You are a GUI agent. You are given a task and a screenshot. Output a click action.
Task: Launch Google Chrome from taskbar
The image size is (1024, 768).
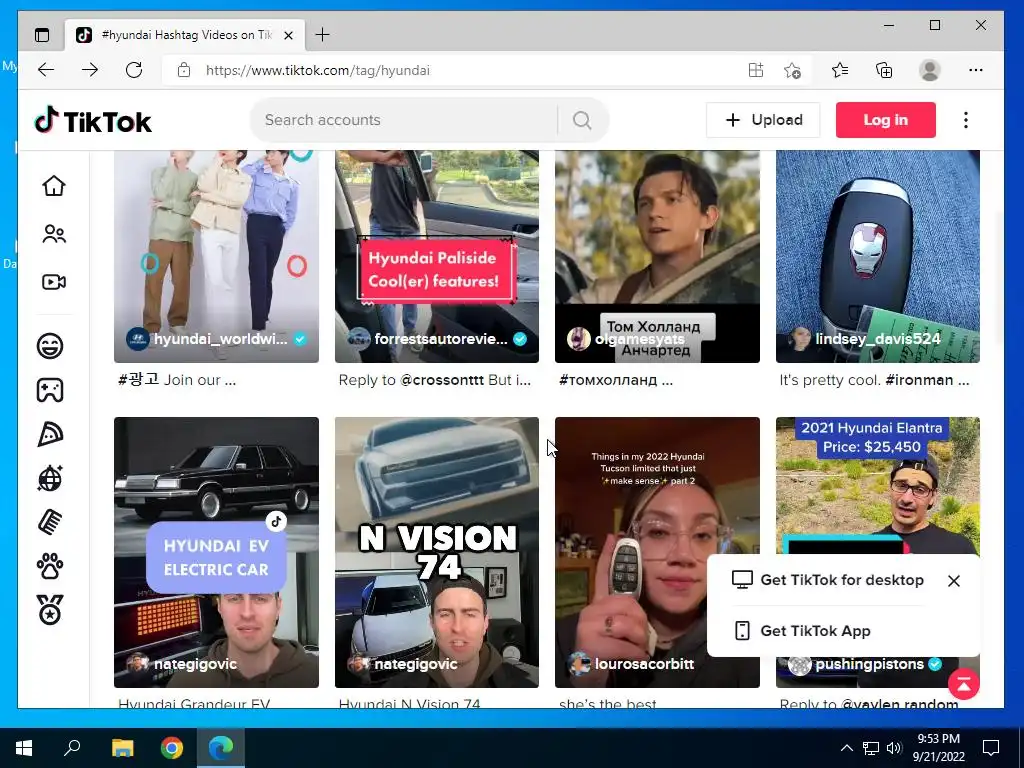172,748
